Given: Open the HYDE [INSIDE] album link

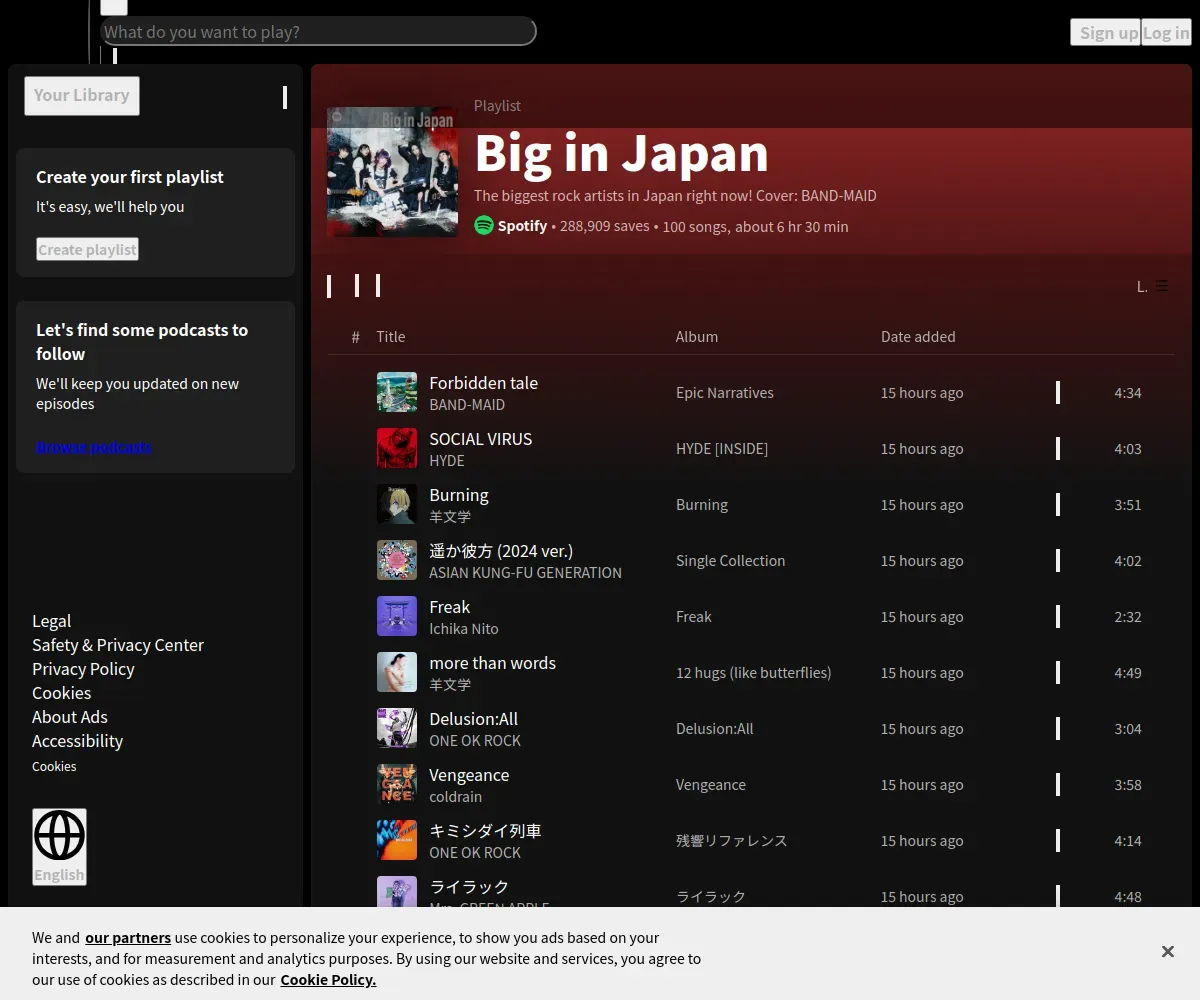Looking at the screenshot, I should tap(722, 448).
